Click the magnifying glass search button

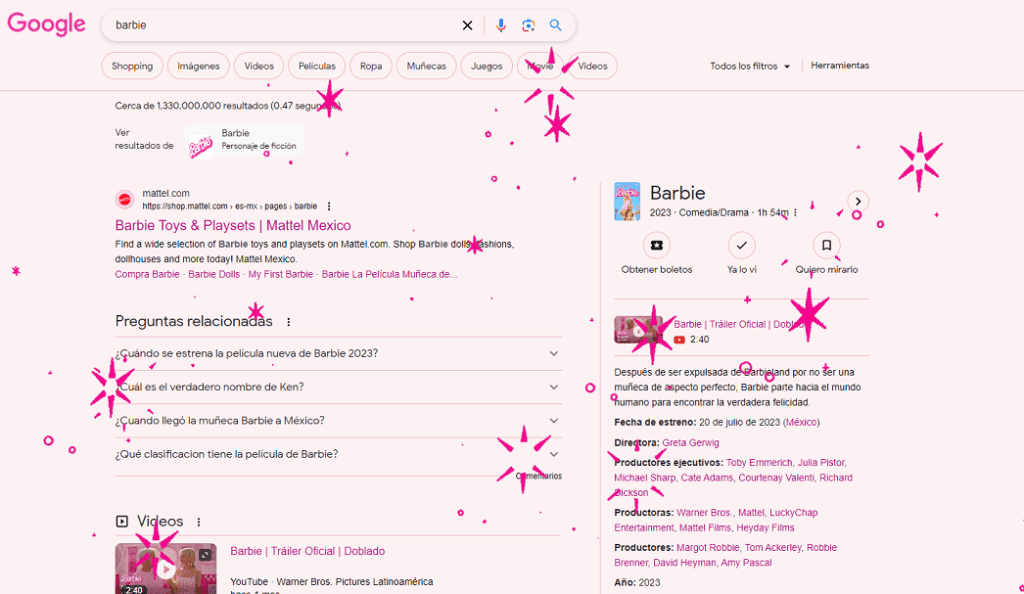click(x=556, y=25)
